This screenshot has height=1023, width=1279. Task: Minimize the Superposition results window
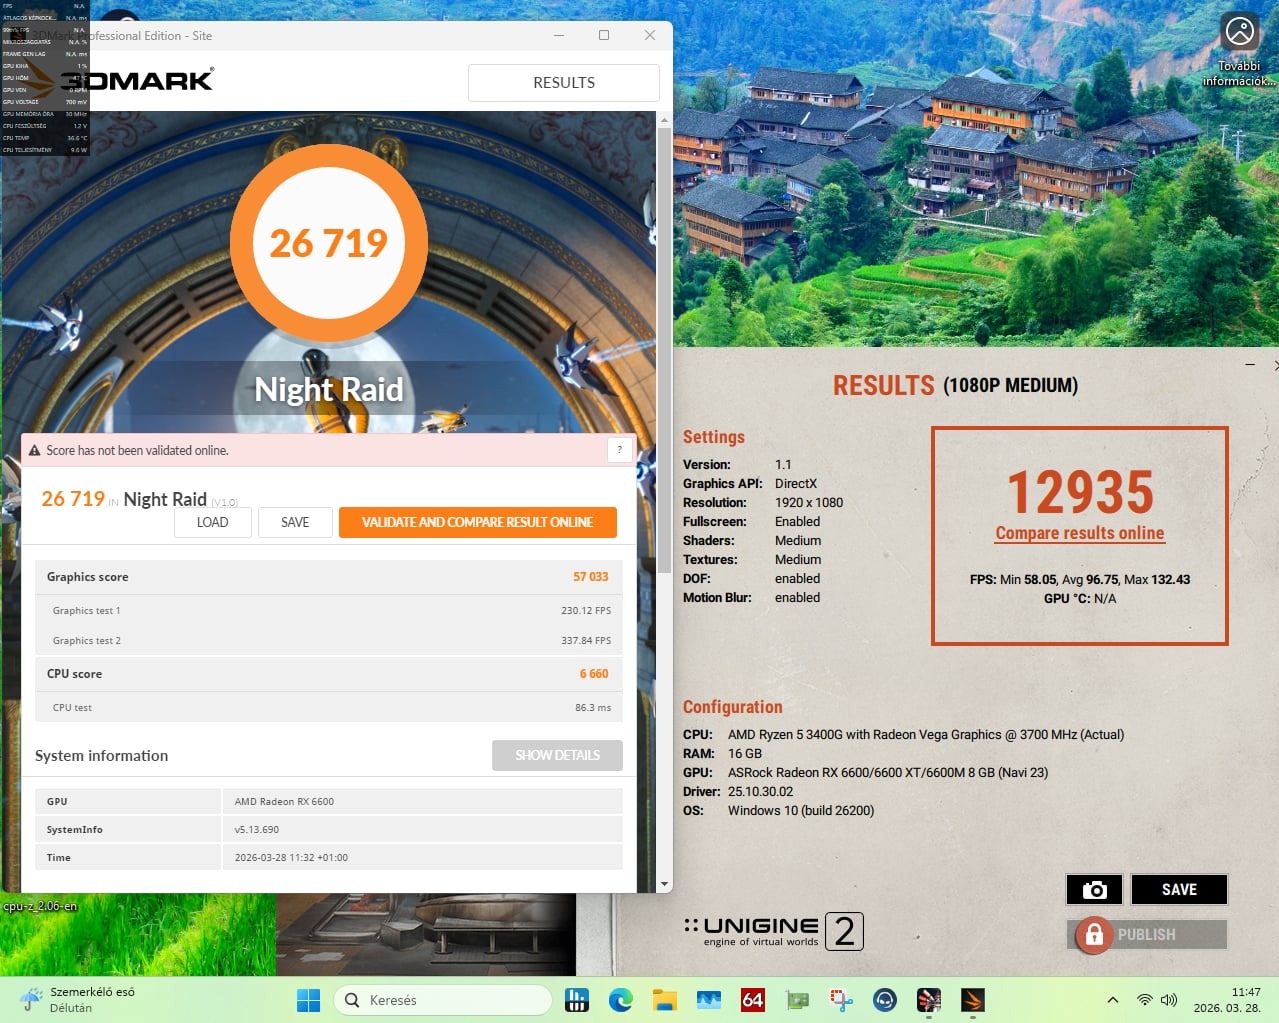coord(1250,365)
